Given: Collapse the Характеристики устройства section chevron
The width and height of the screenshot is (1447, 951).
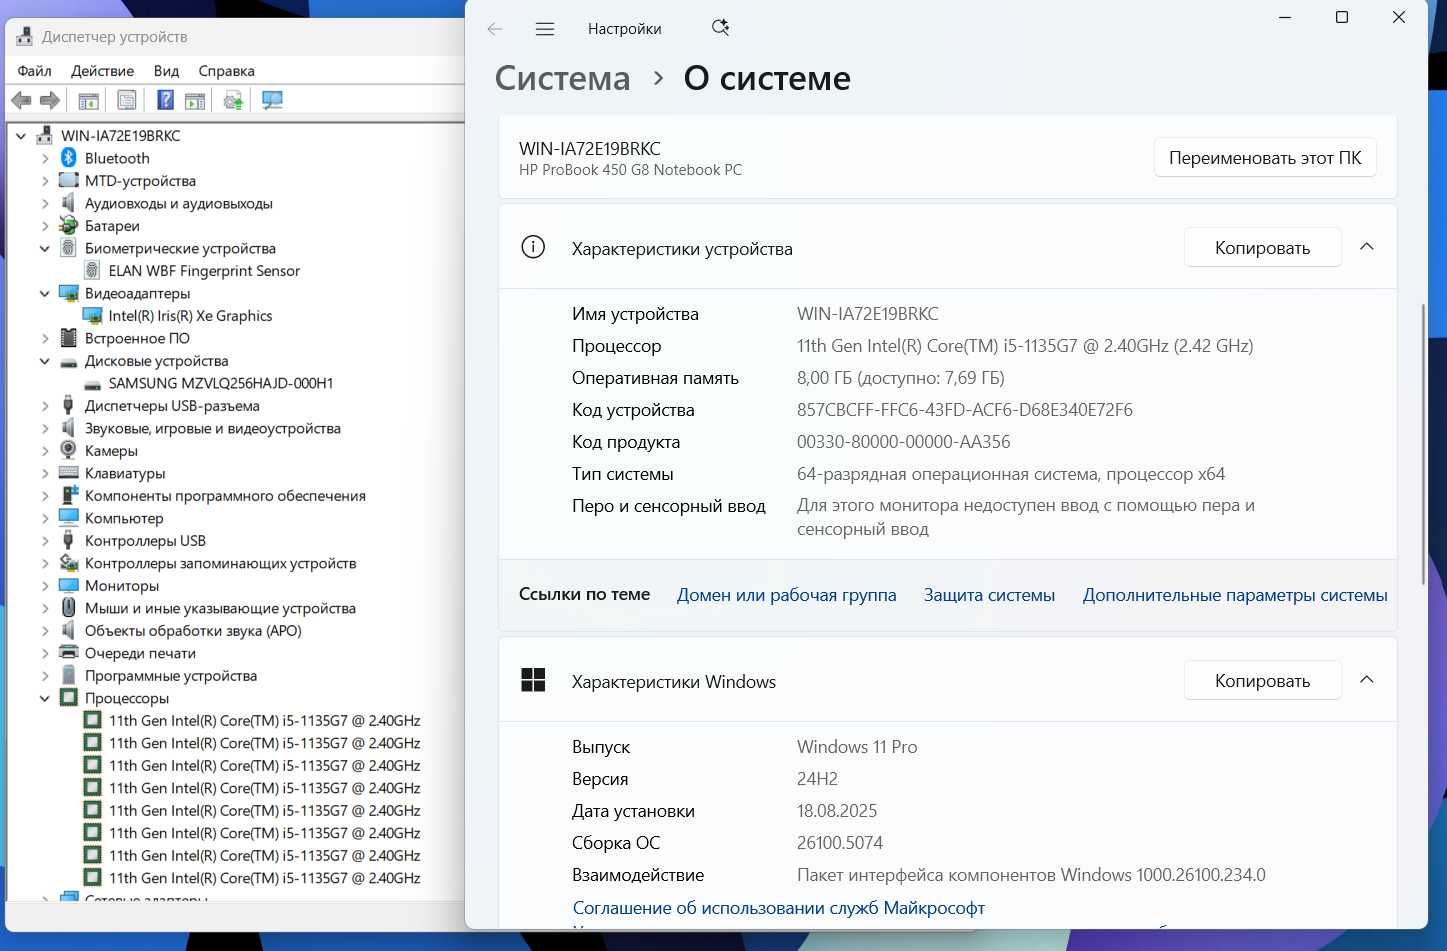Looking at the screenshot, I should (1367, 247).
